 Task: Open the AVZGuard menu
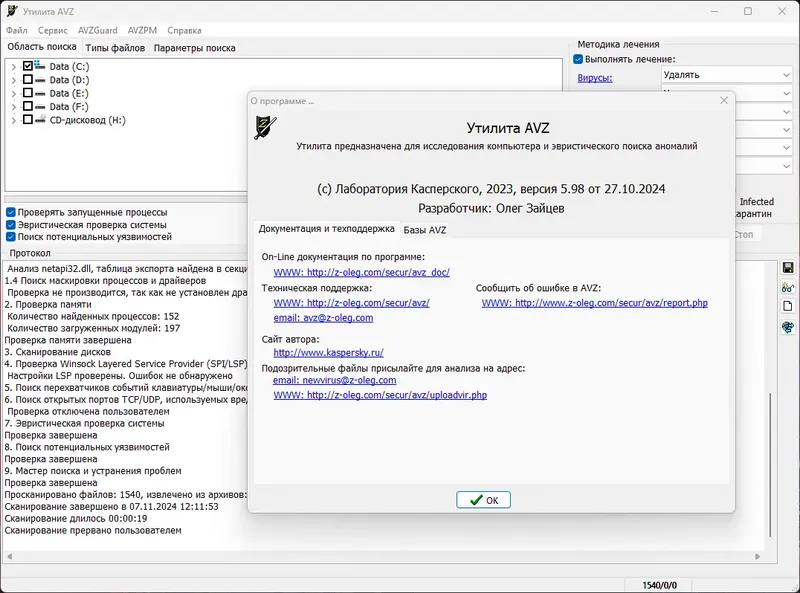pos(97,31)
